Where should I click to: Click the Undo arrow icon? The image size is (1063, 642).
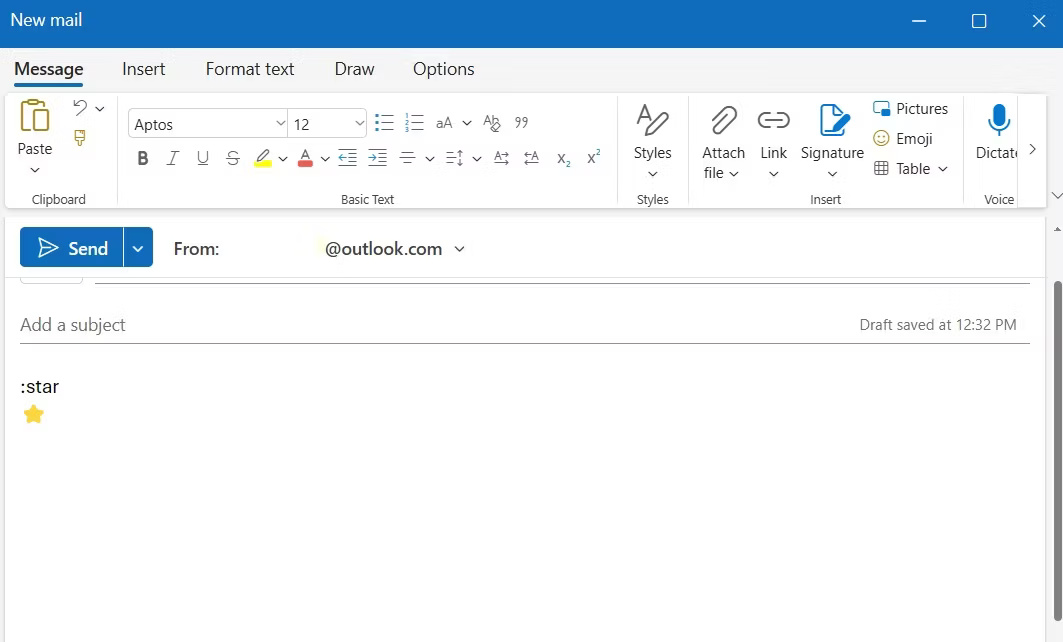[80, 108]
